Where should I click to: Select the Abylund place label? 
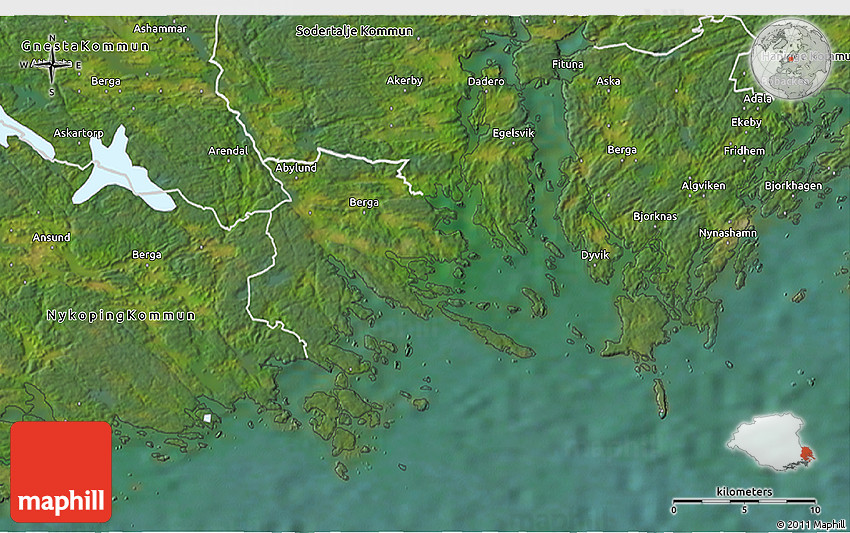296,168
